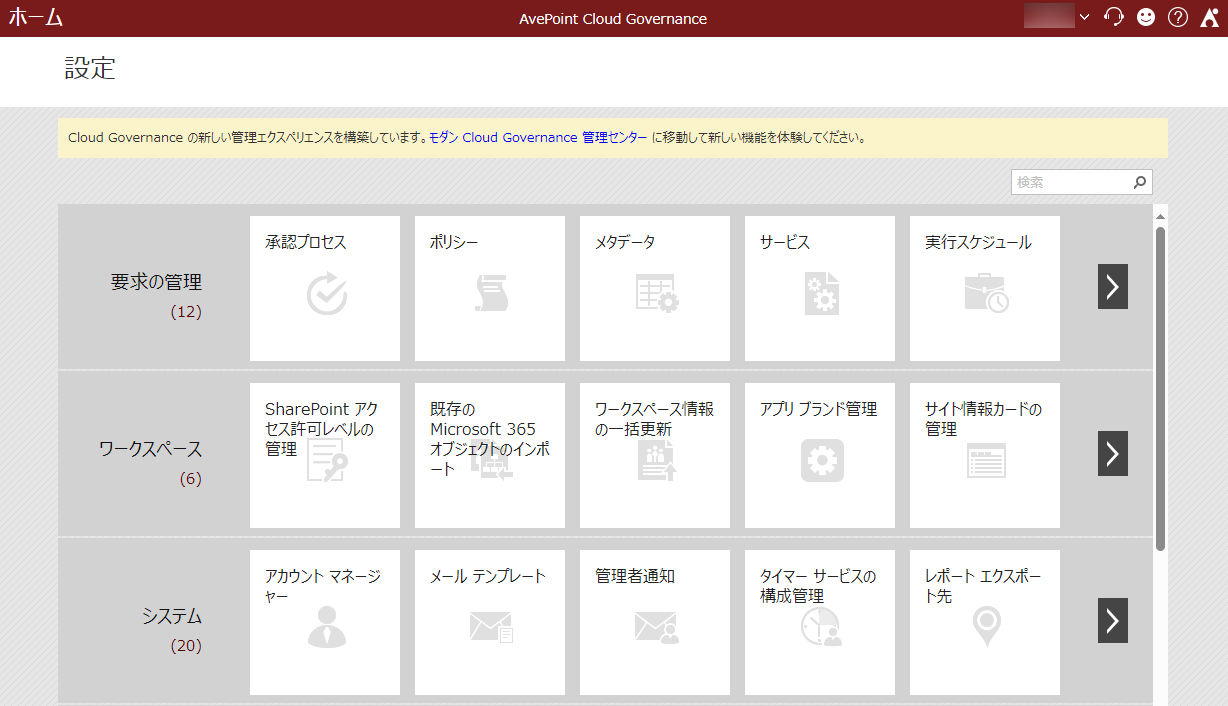Click the blurred user name
Viewport: 1228px width, 706px height.
tap(1049, 16)
